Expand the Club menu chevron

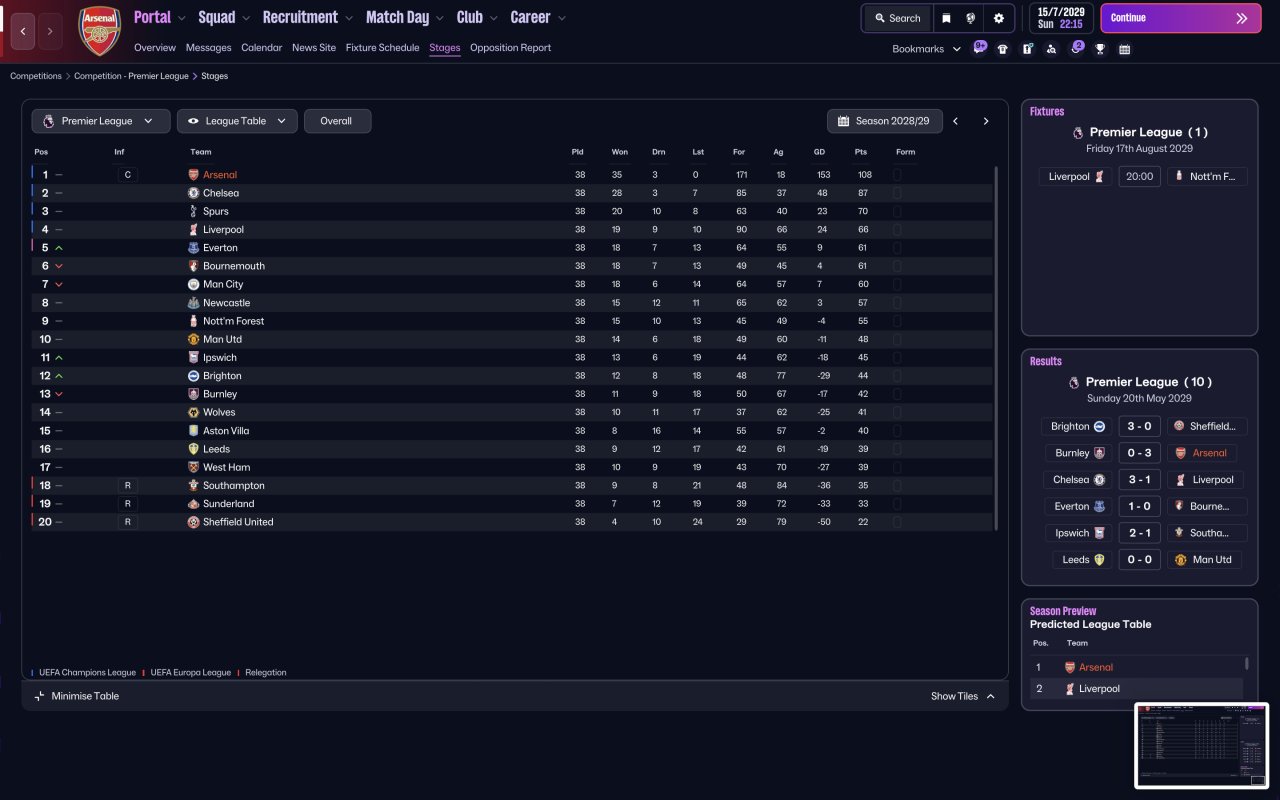click(x=493, y=18)
